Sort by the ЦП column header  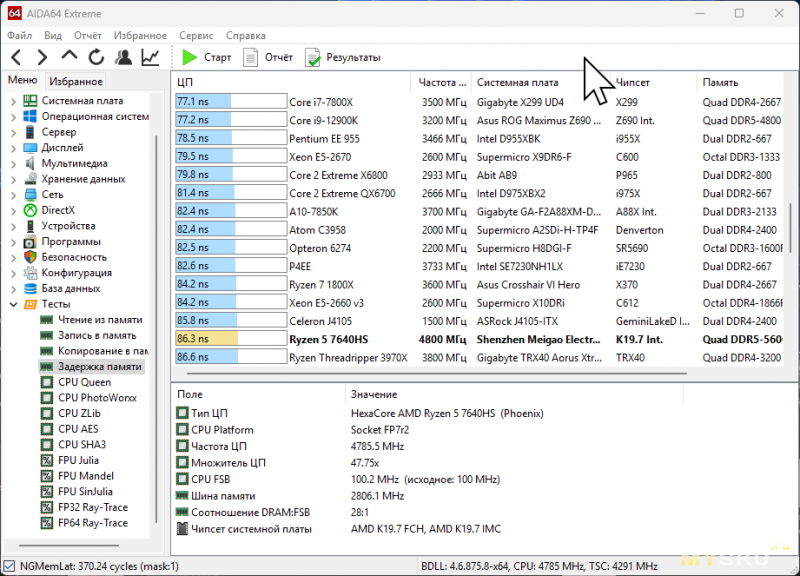click(x=291, y=82)
